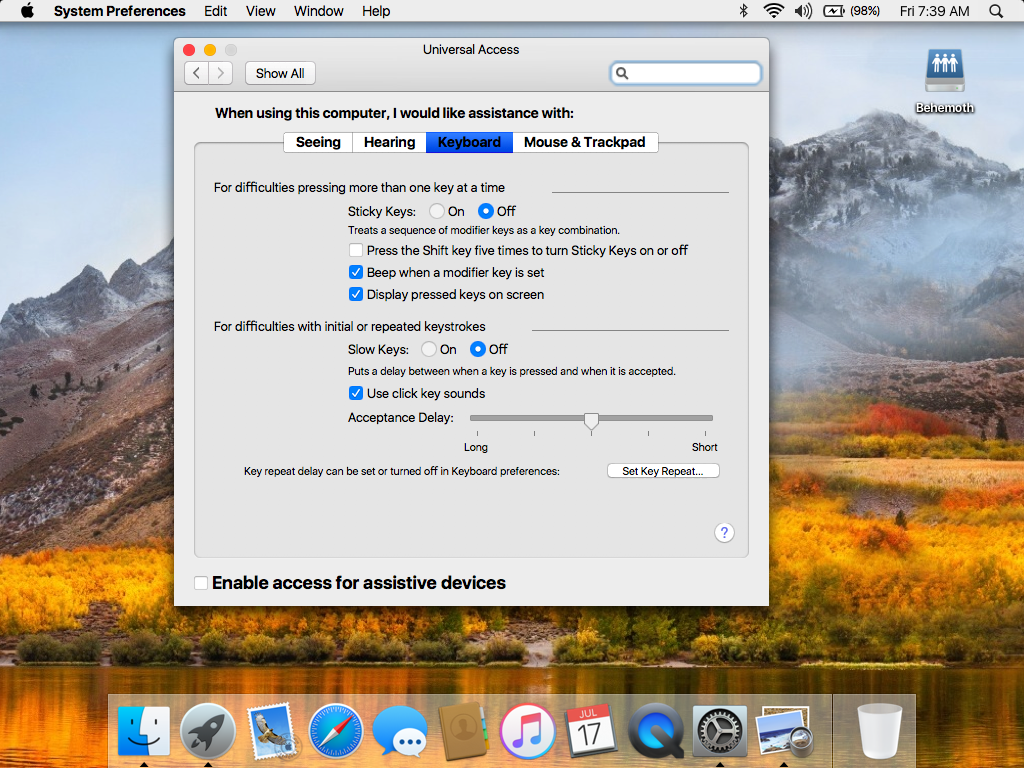Uncheck Display pressed keys on screen

pyautogui.click(x=356, y=295)
